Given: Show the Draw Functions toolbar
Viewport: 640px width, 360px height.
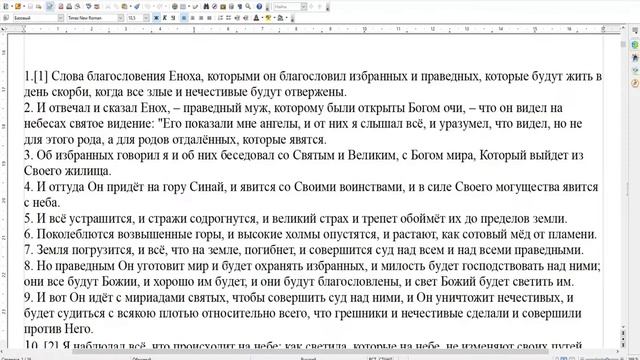Looking at the screenshot, I should click(x=196, y=7).
